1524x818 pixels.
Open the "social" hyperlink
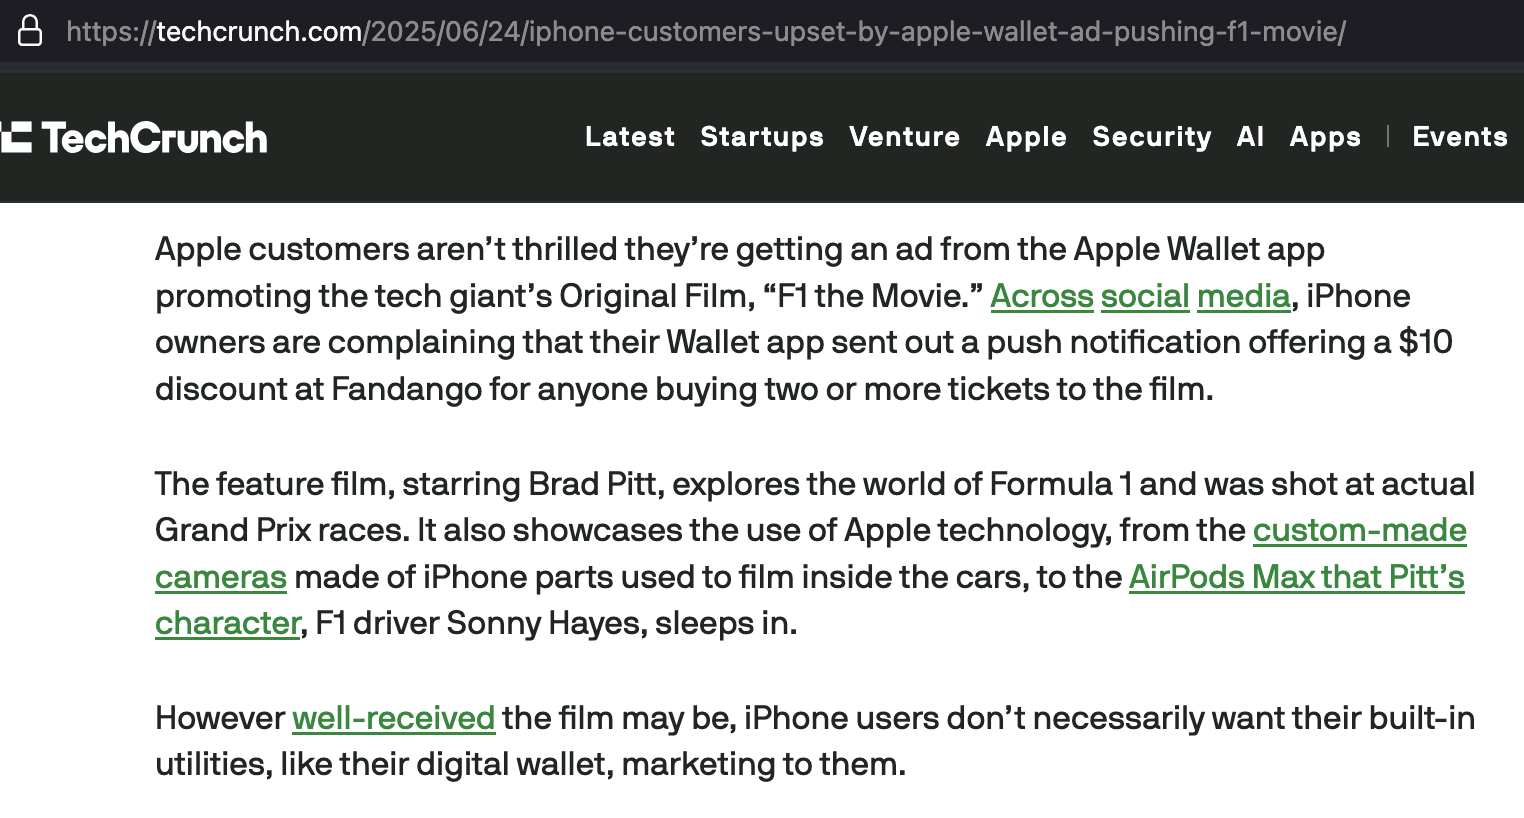click(1145, 297)
